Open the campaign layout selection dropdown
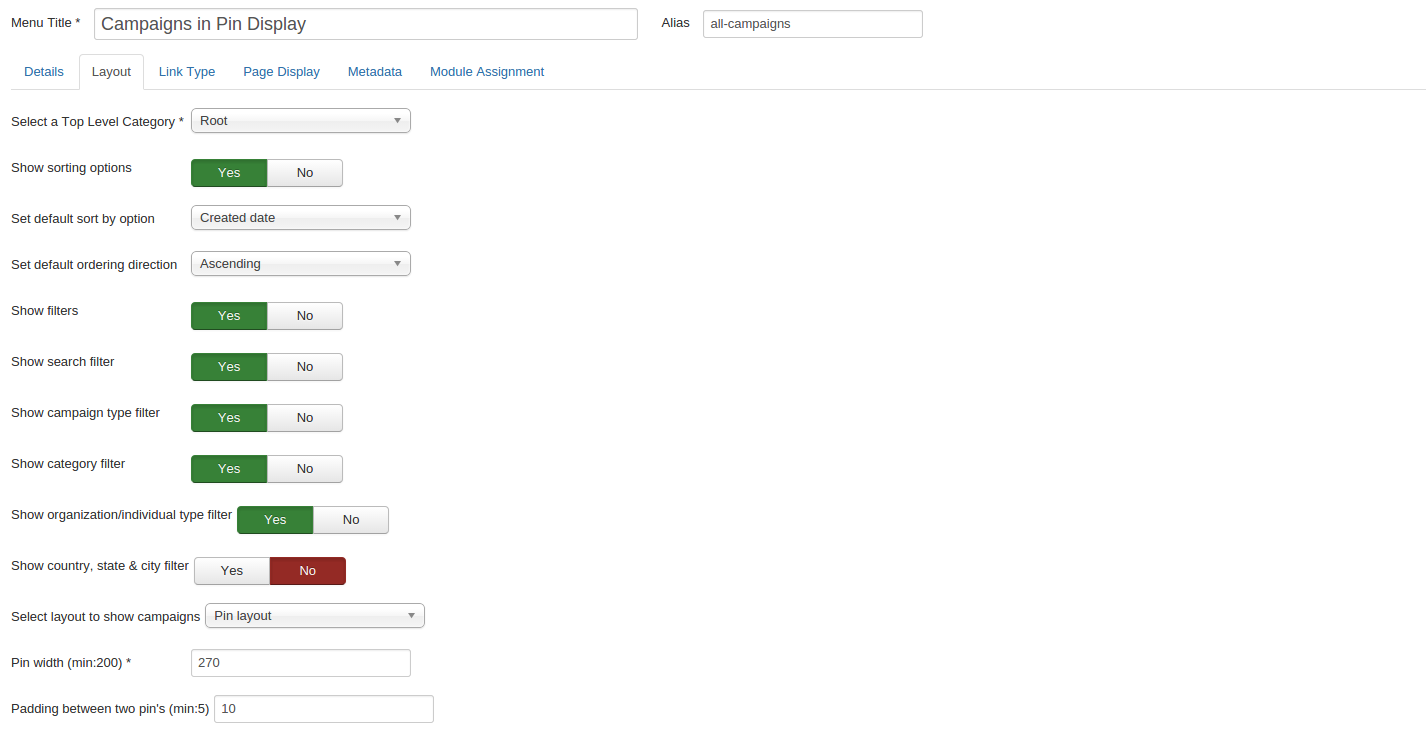 point(314,616)
